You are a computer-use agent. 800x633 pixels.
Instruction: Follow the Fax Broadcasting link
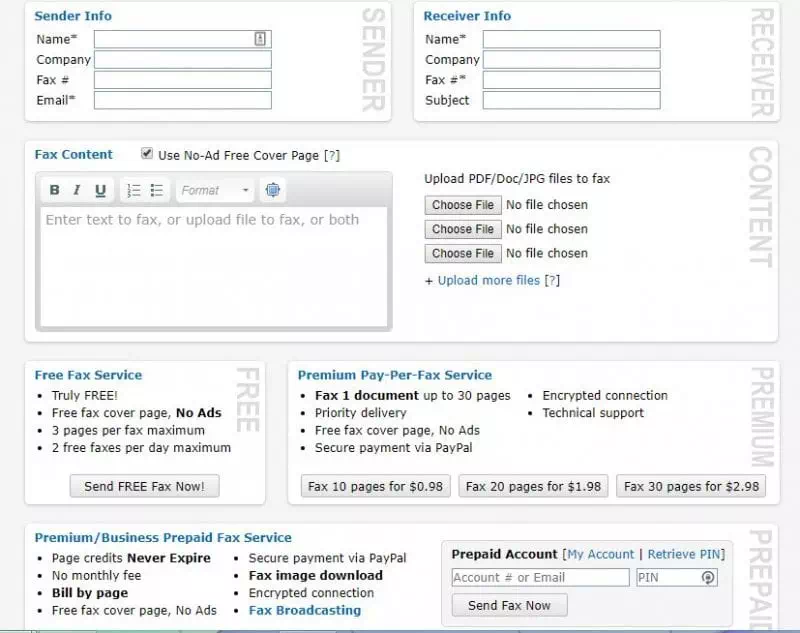pyautogui.click(x=304, y=610)
